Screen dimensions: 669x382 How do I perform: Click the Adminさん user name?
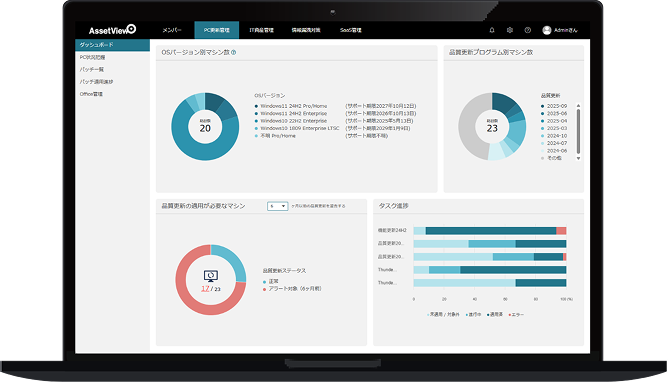pyautogui.click(x=566, y=30)
